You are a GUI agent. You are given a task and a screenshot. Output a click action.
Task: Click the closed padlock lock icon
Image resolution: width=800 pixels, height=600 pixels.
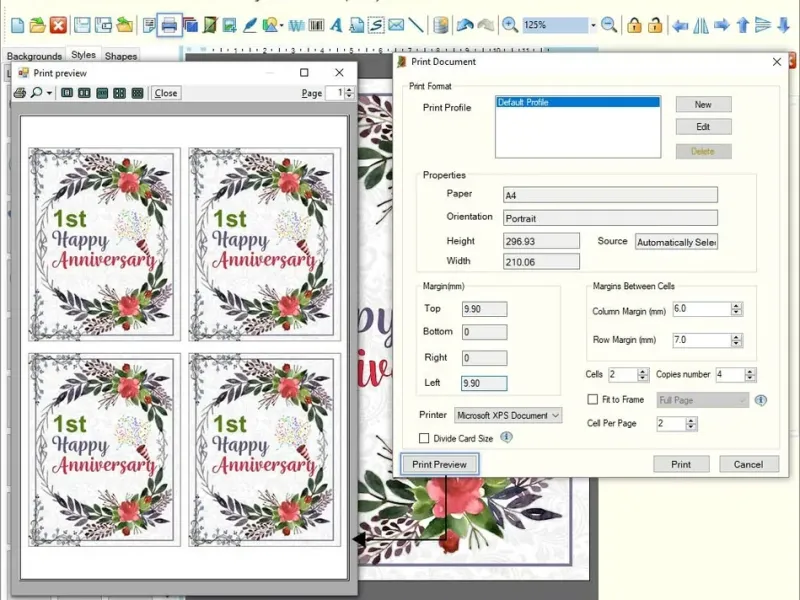[634, 25]
